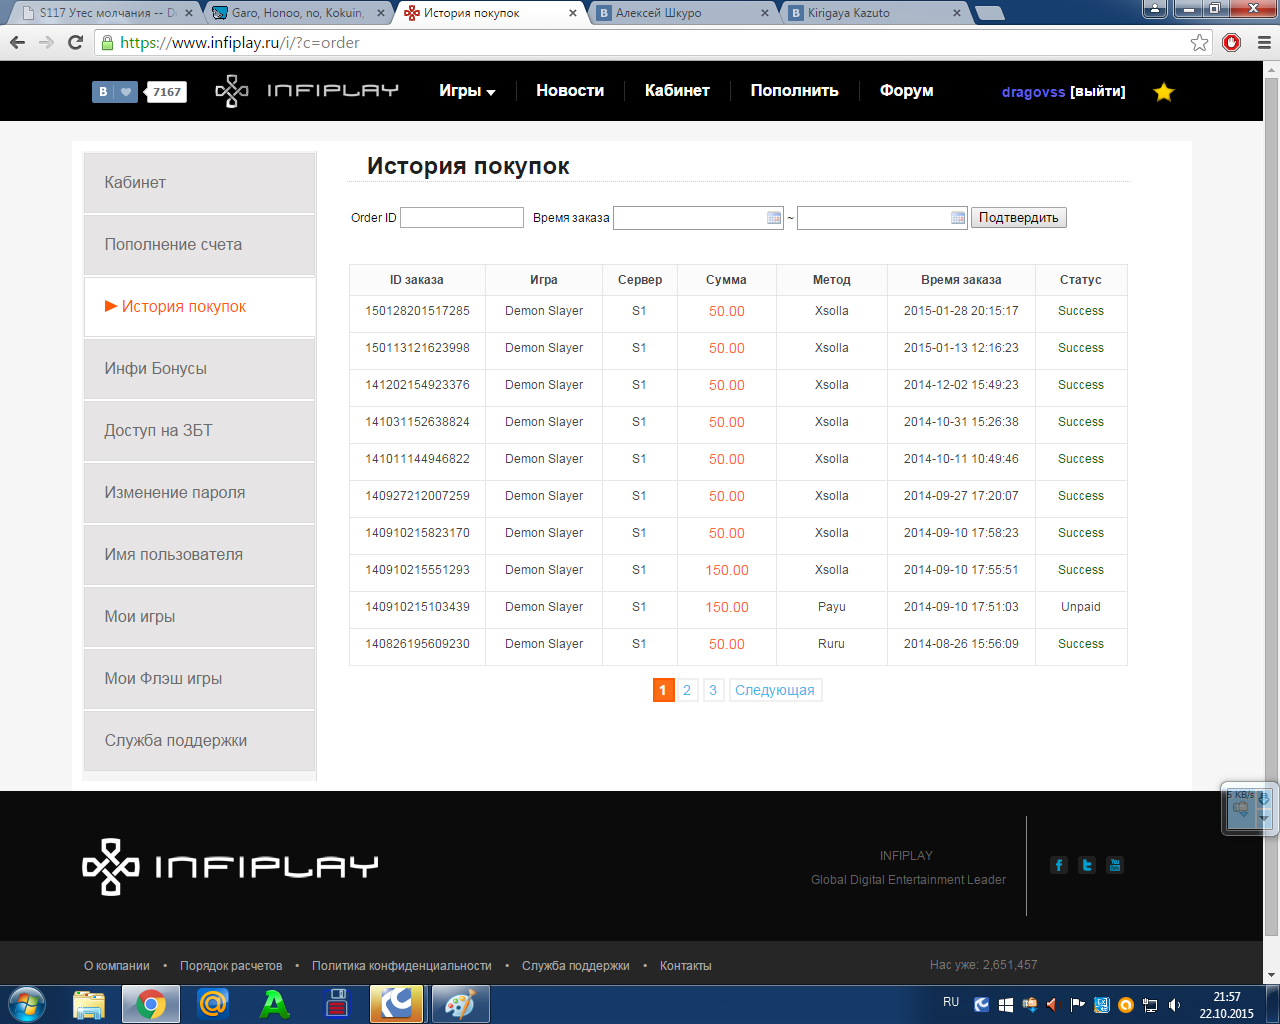Open Paint taskbar icon

(x=459, y=1004)
